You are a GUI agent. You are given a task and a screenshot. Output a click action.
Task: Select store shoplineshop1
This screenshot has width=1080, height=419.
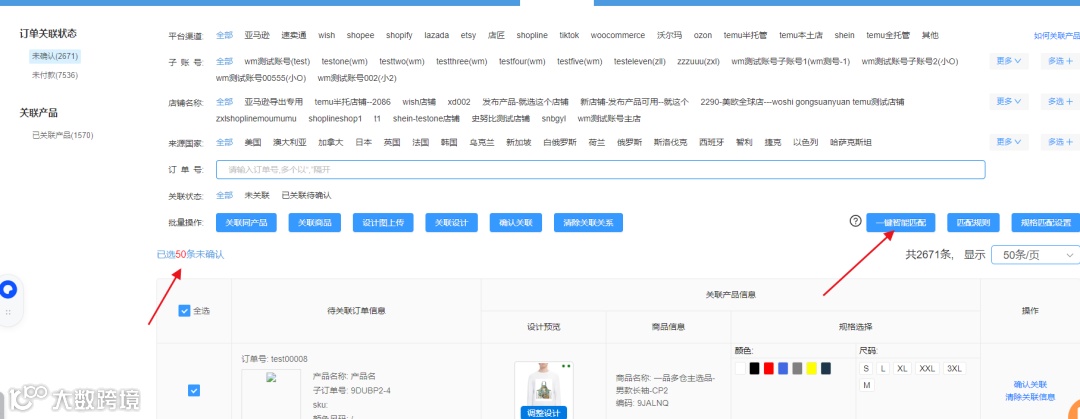click(x=335, y=119)
